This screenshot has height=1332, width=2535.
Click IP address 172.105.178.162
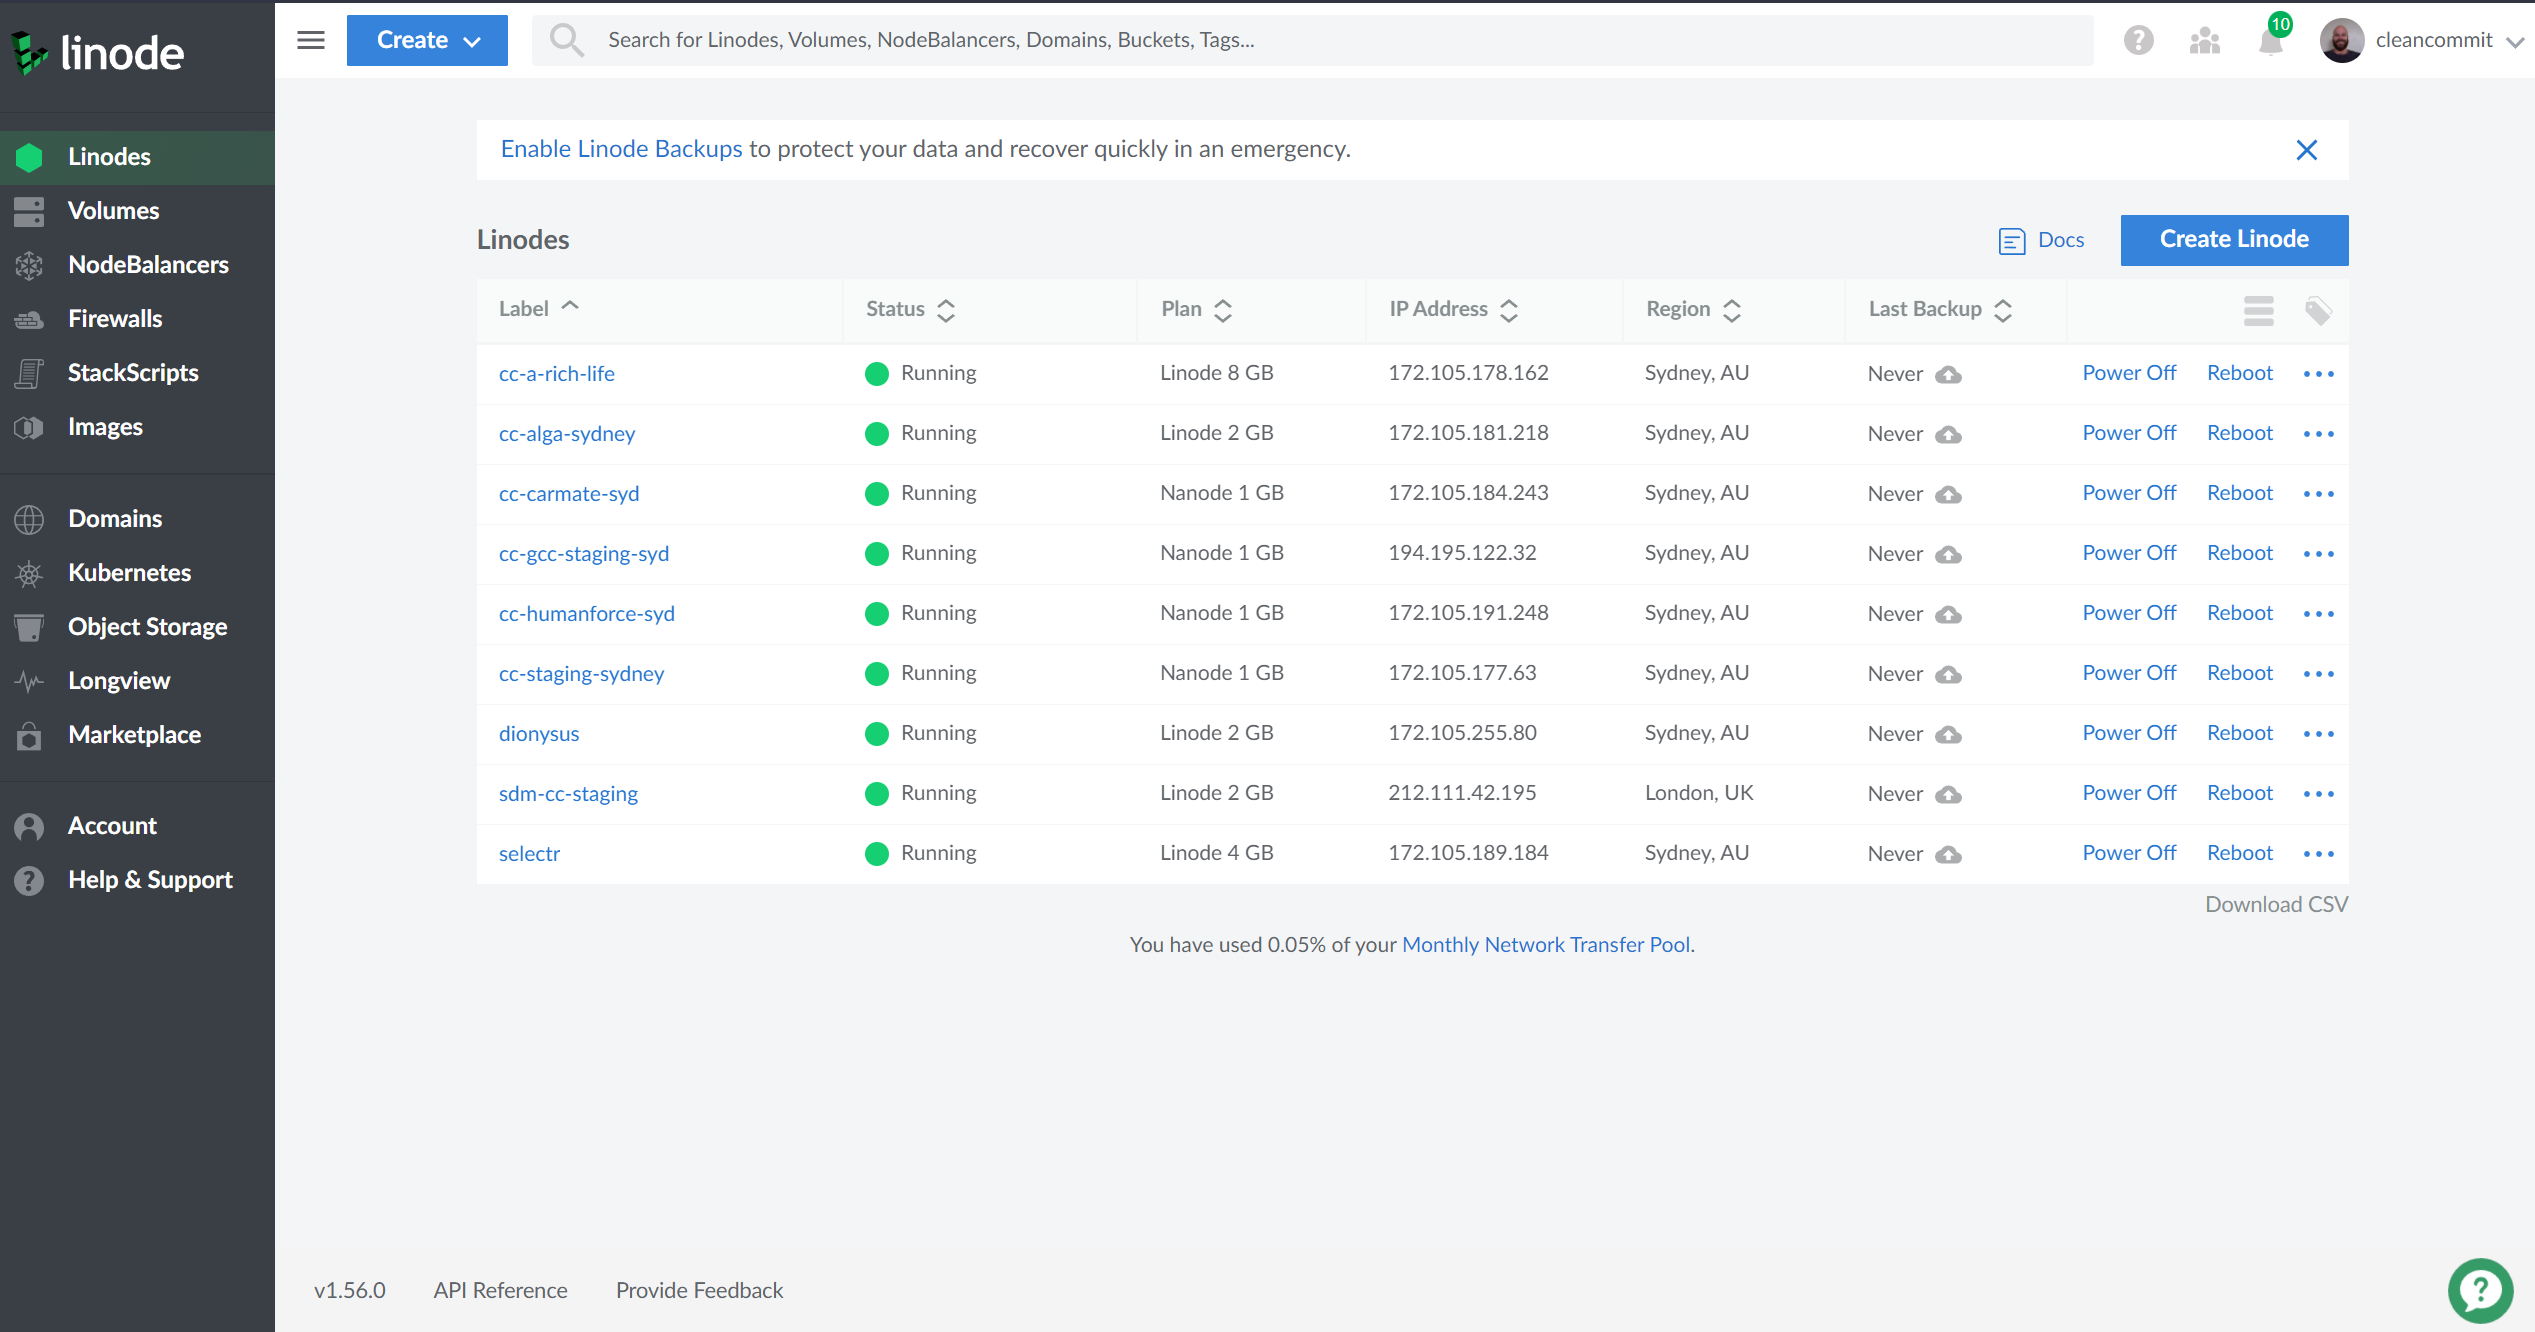1468,373
